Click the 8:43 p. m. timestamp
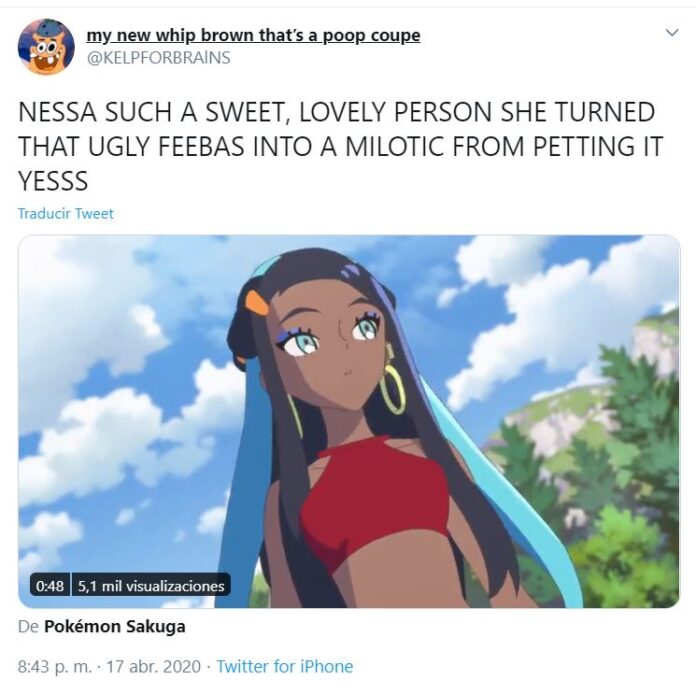 point(55,666)
